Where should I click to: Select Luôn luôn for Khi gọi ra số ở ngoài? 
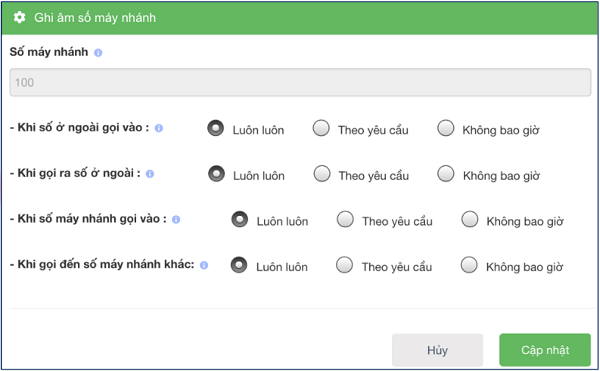coord(216,174)
